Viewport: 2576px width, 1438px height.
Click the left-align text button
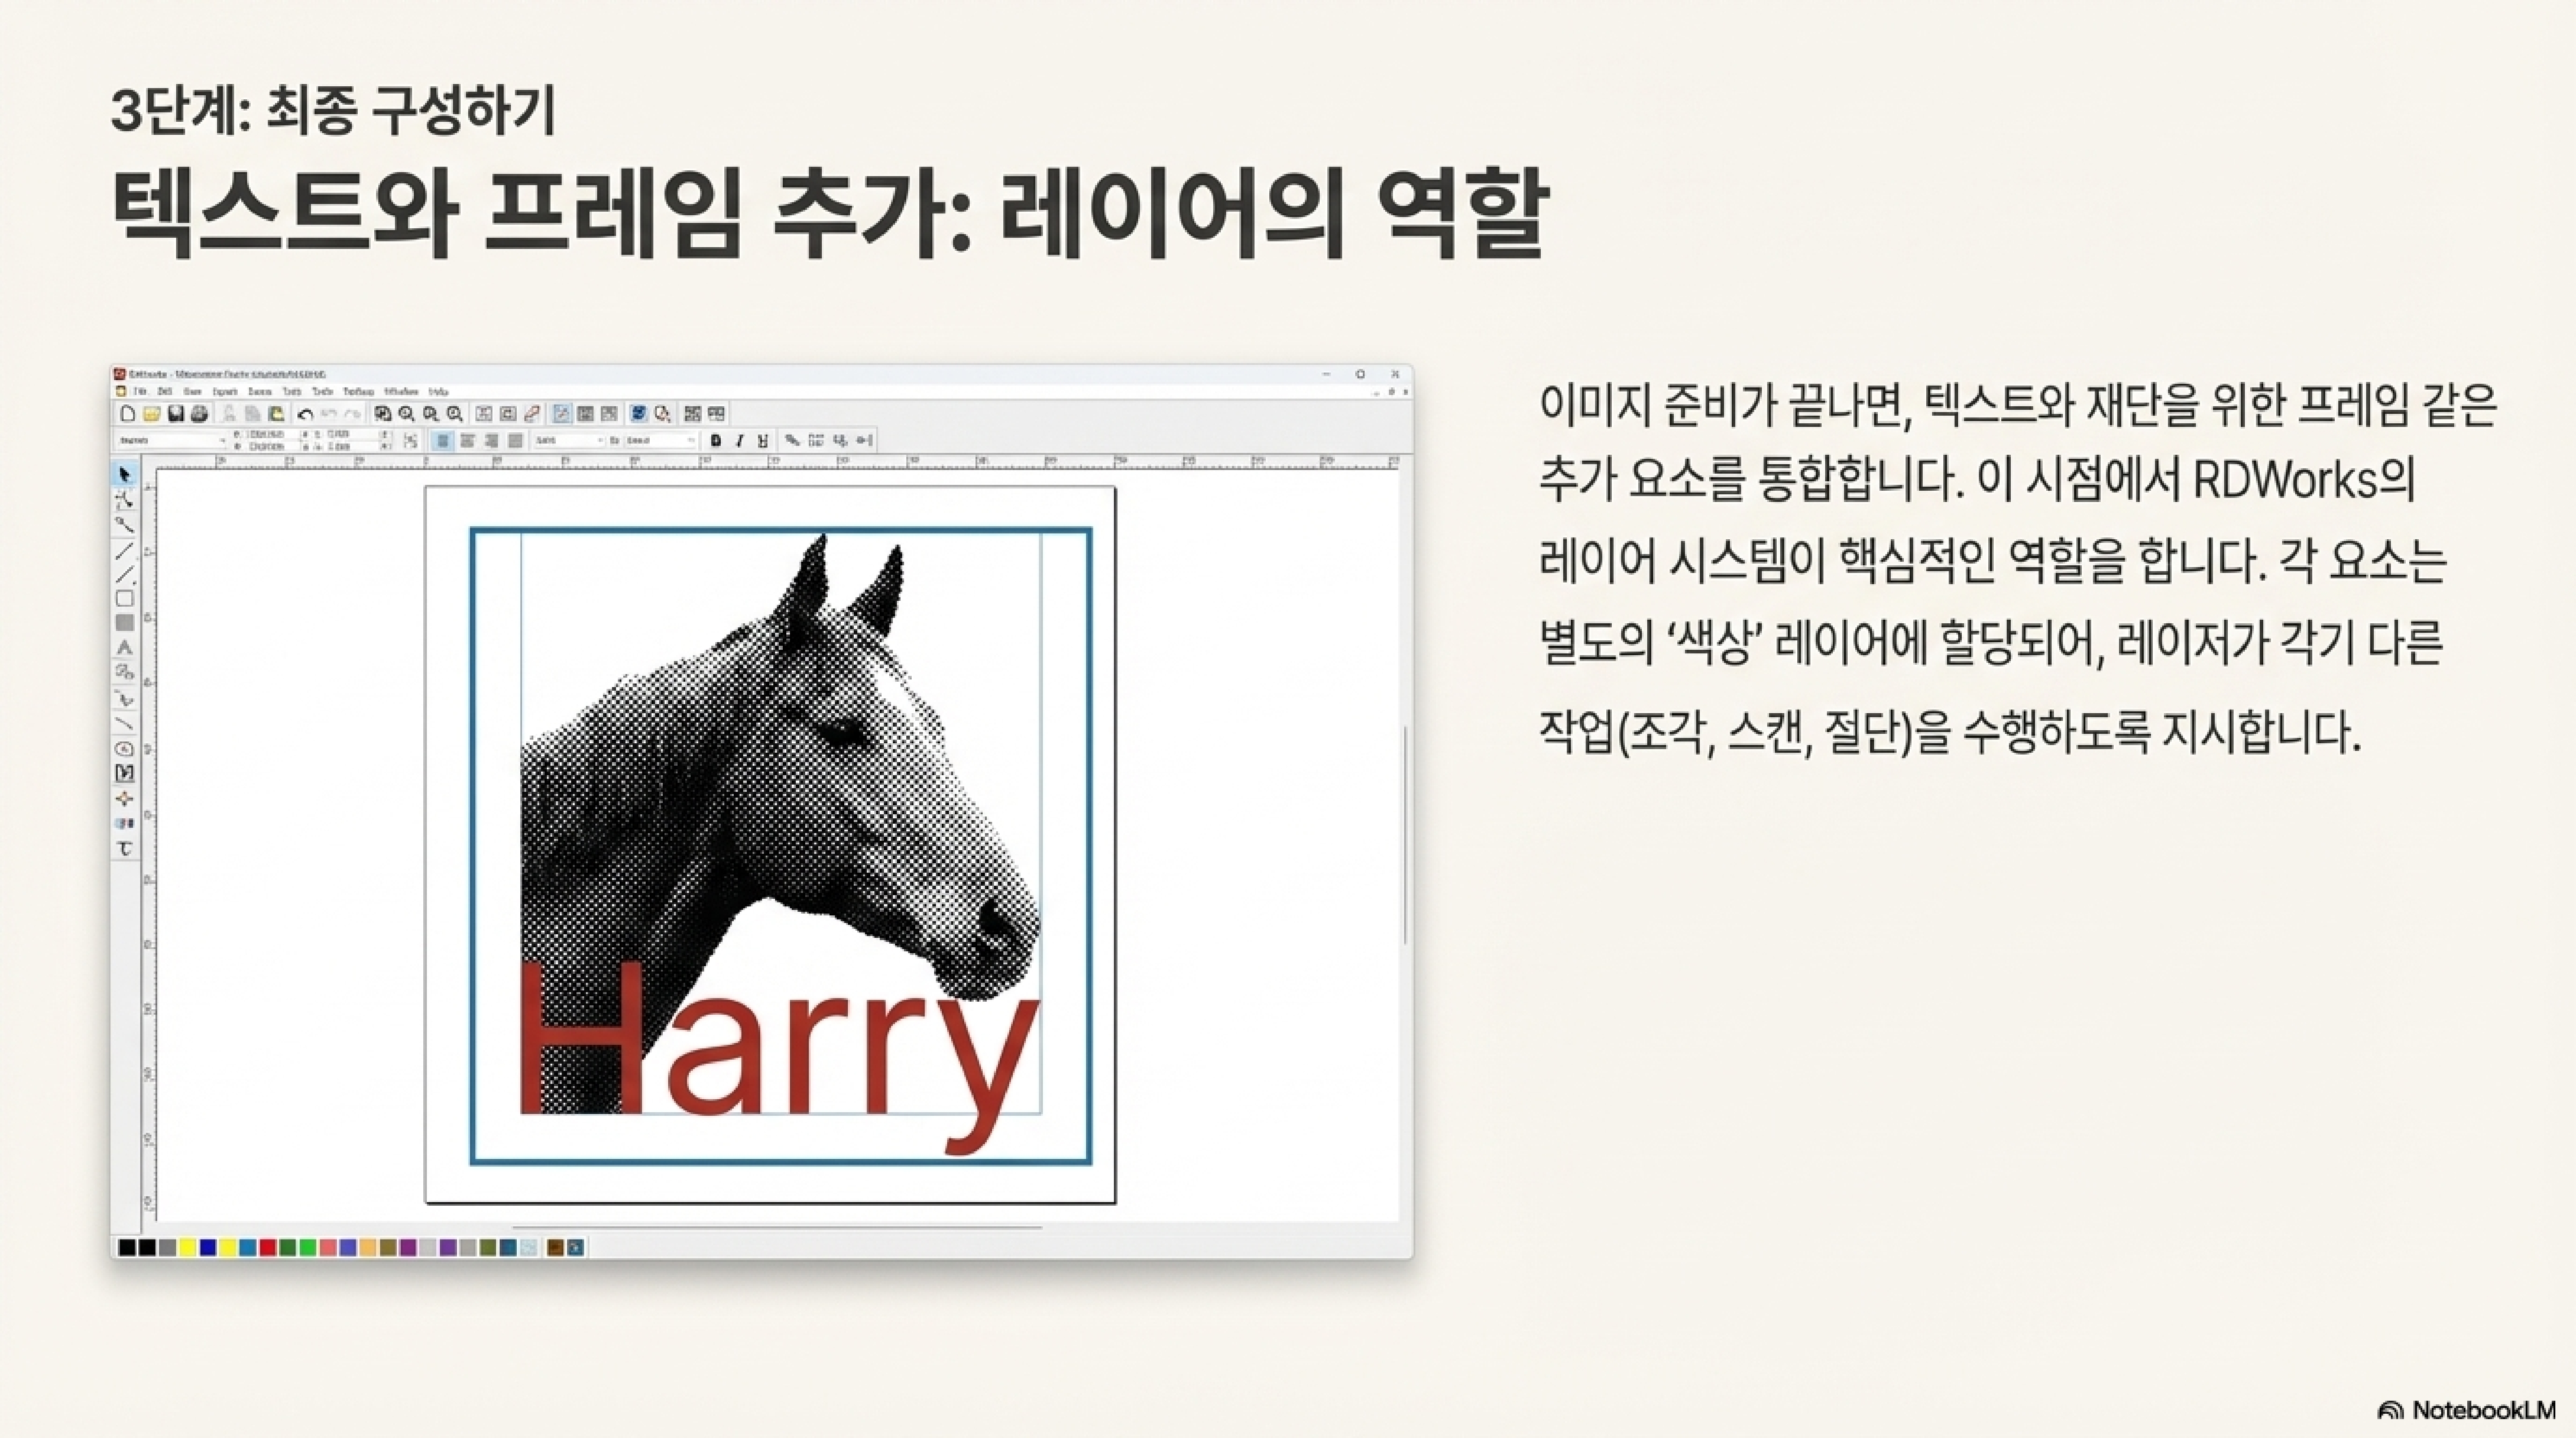[x=443, y=440]
